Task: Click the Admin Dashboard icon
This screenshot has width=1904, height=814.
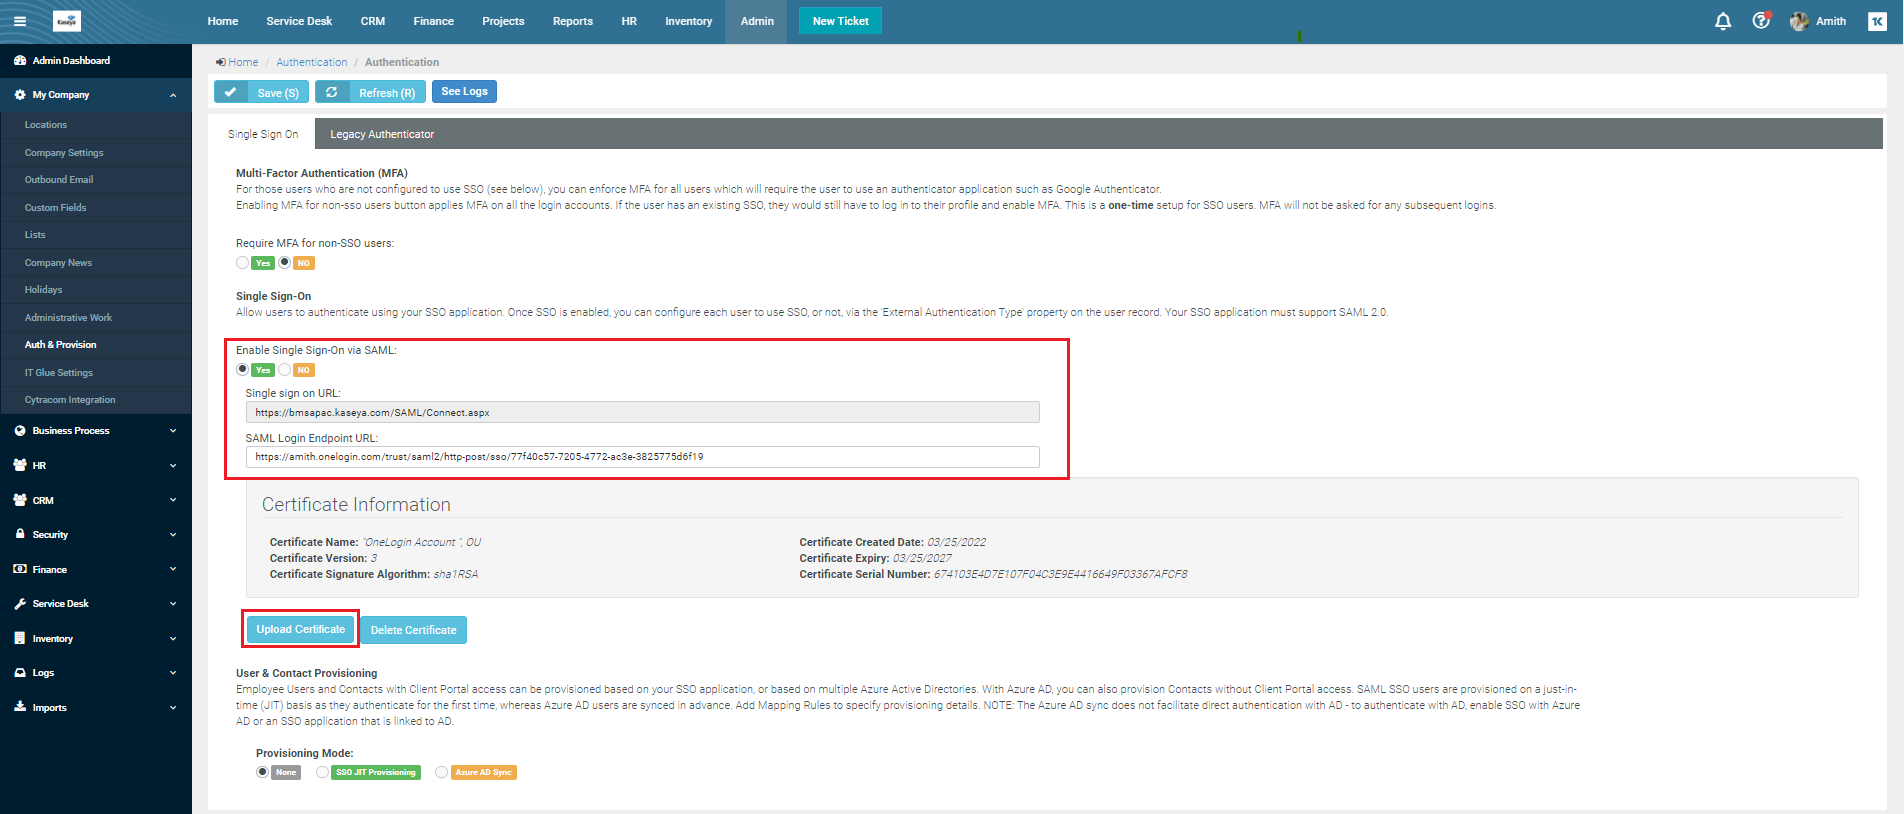Action: 20,61
